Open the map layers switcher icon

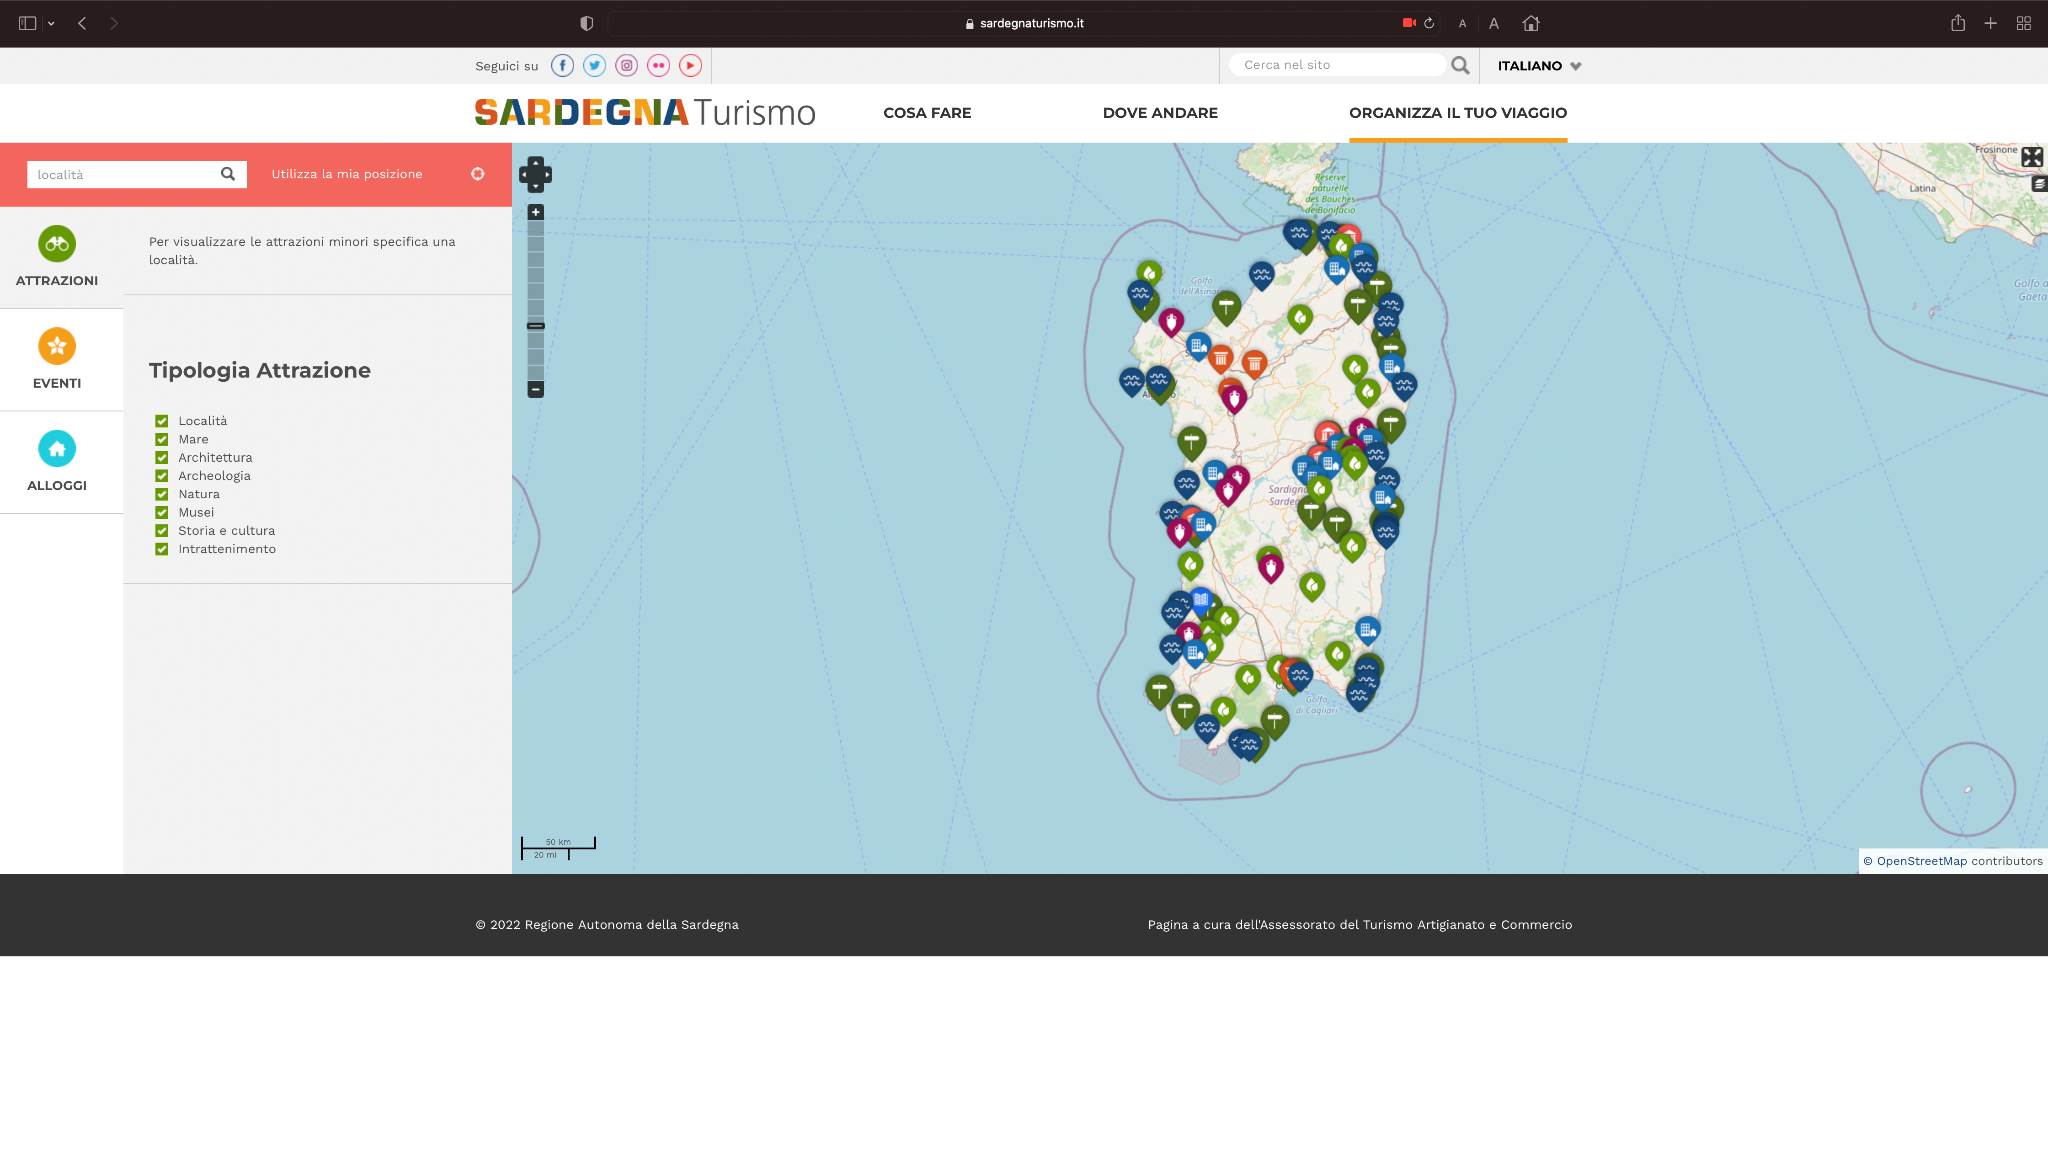coord(2039,184)
